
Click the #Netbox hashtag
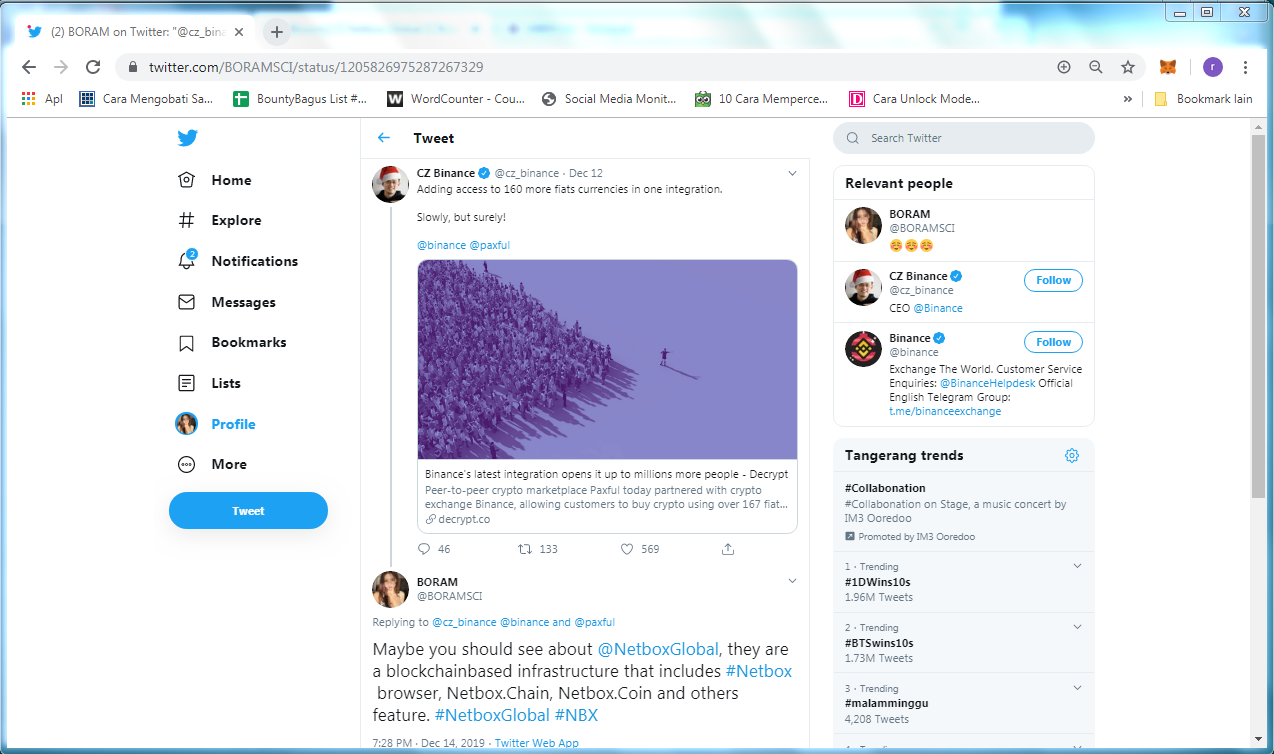tap(758, 671)
